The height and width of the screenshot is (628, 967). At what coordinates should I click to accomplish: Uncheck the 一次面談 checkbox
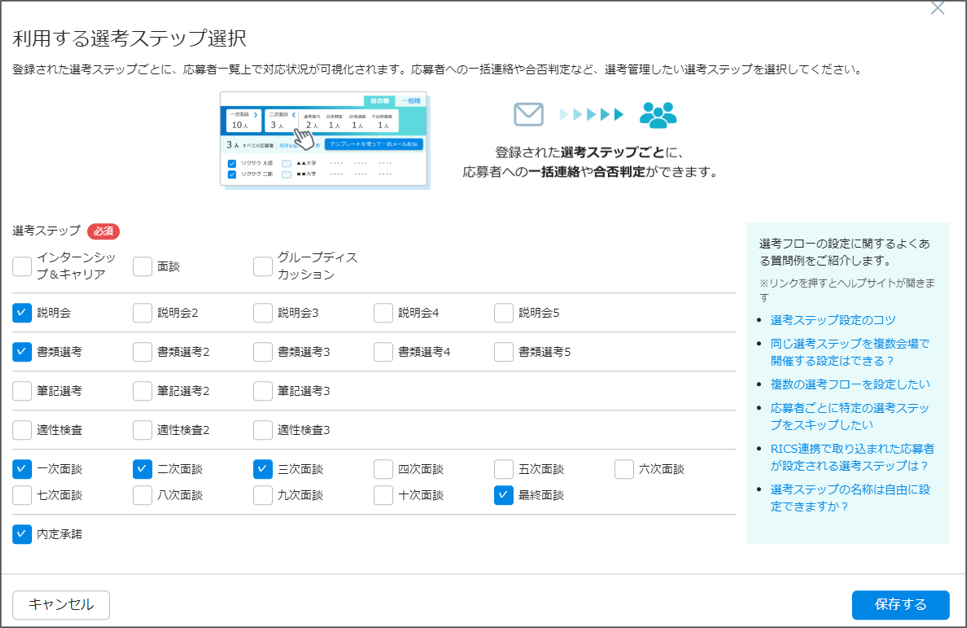click(22, 469)
